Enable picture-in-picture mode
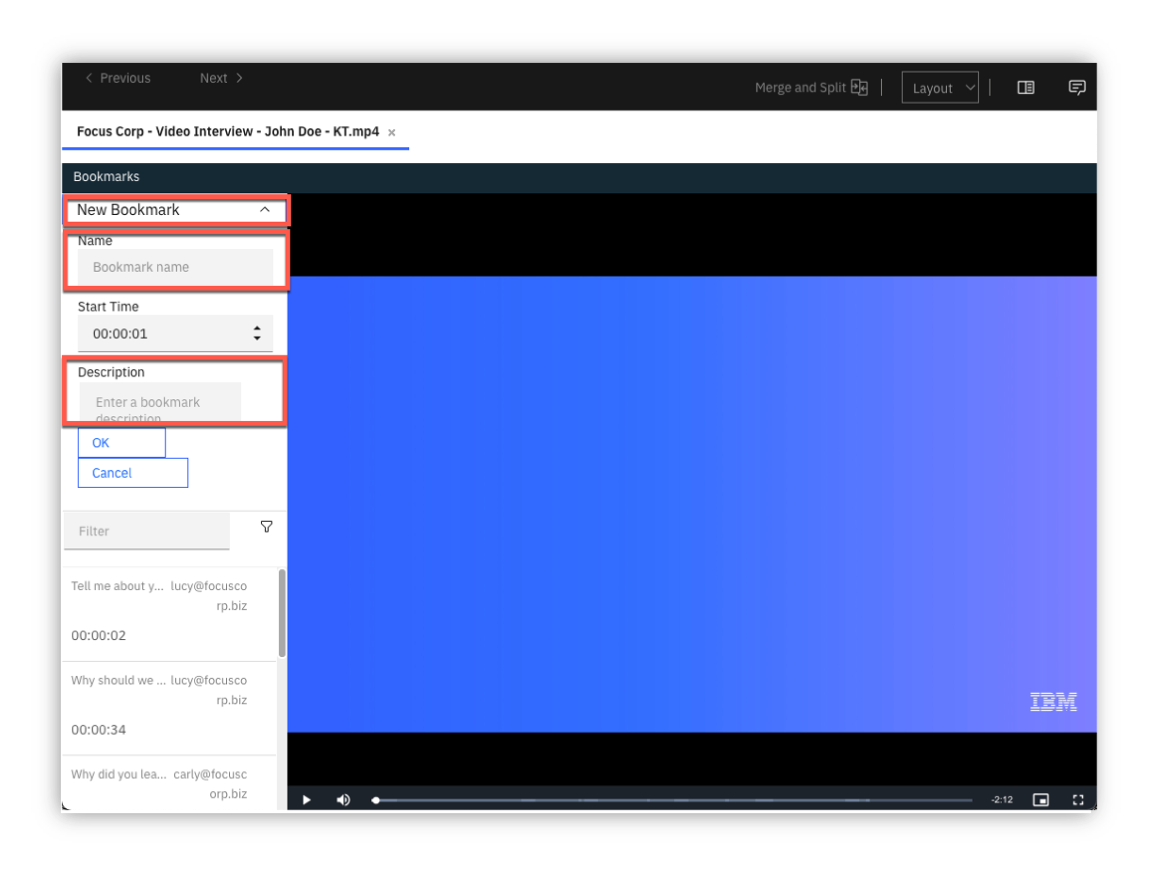1152x877 pixels. (x=1041, y=800)
